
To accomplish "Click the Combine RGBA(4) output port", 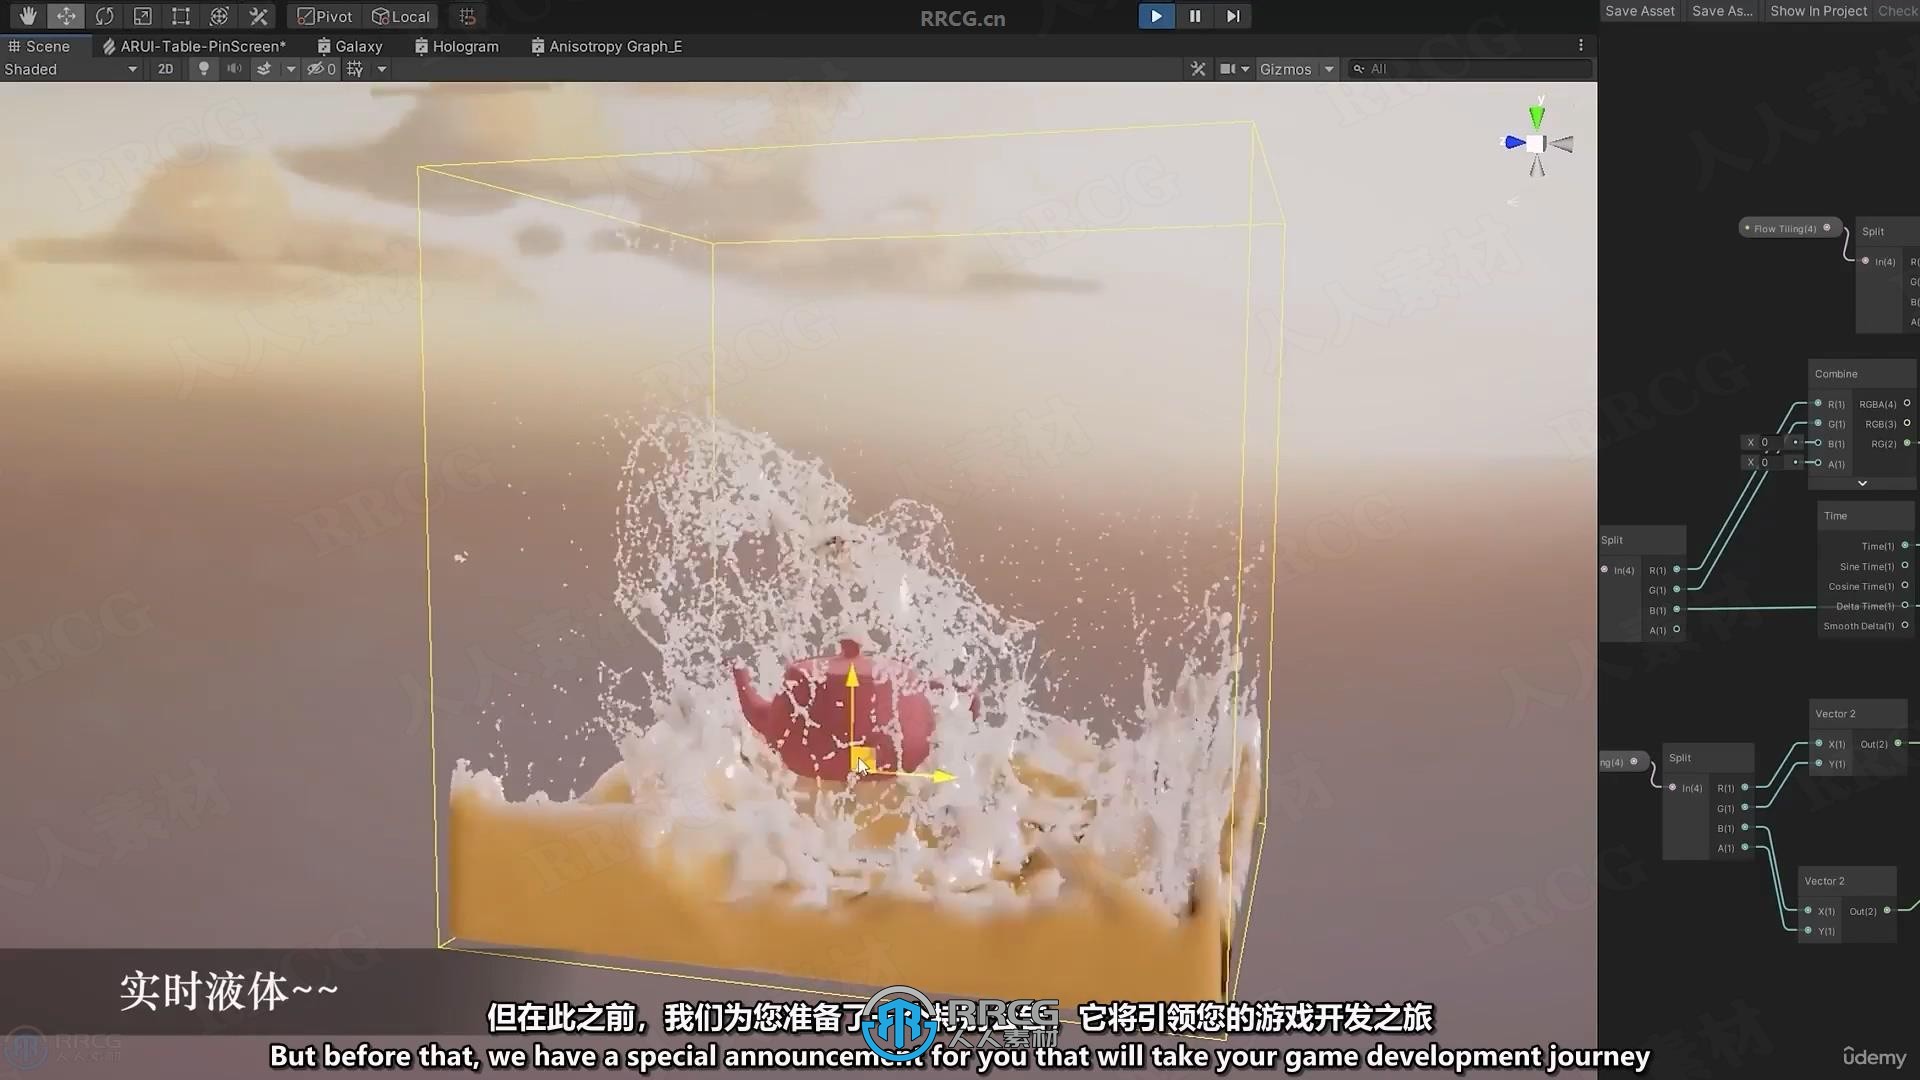I will click(x=1907, y=404).
